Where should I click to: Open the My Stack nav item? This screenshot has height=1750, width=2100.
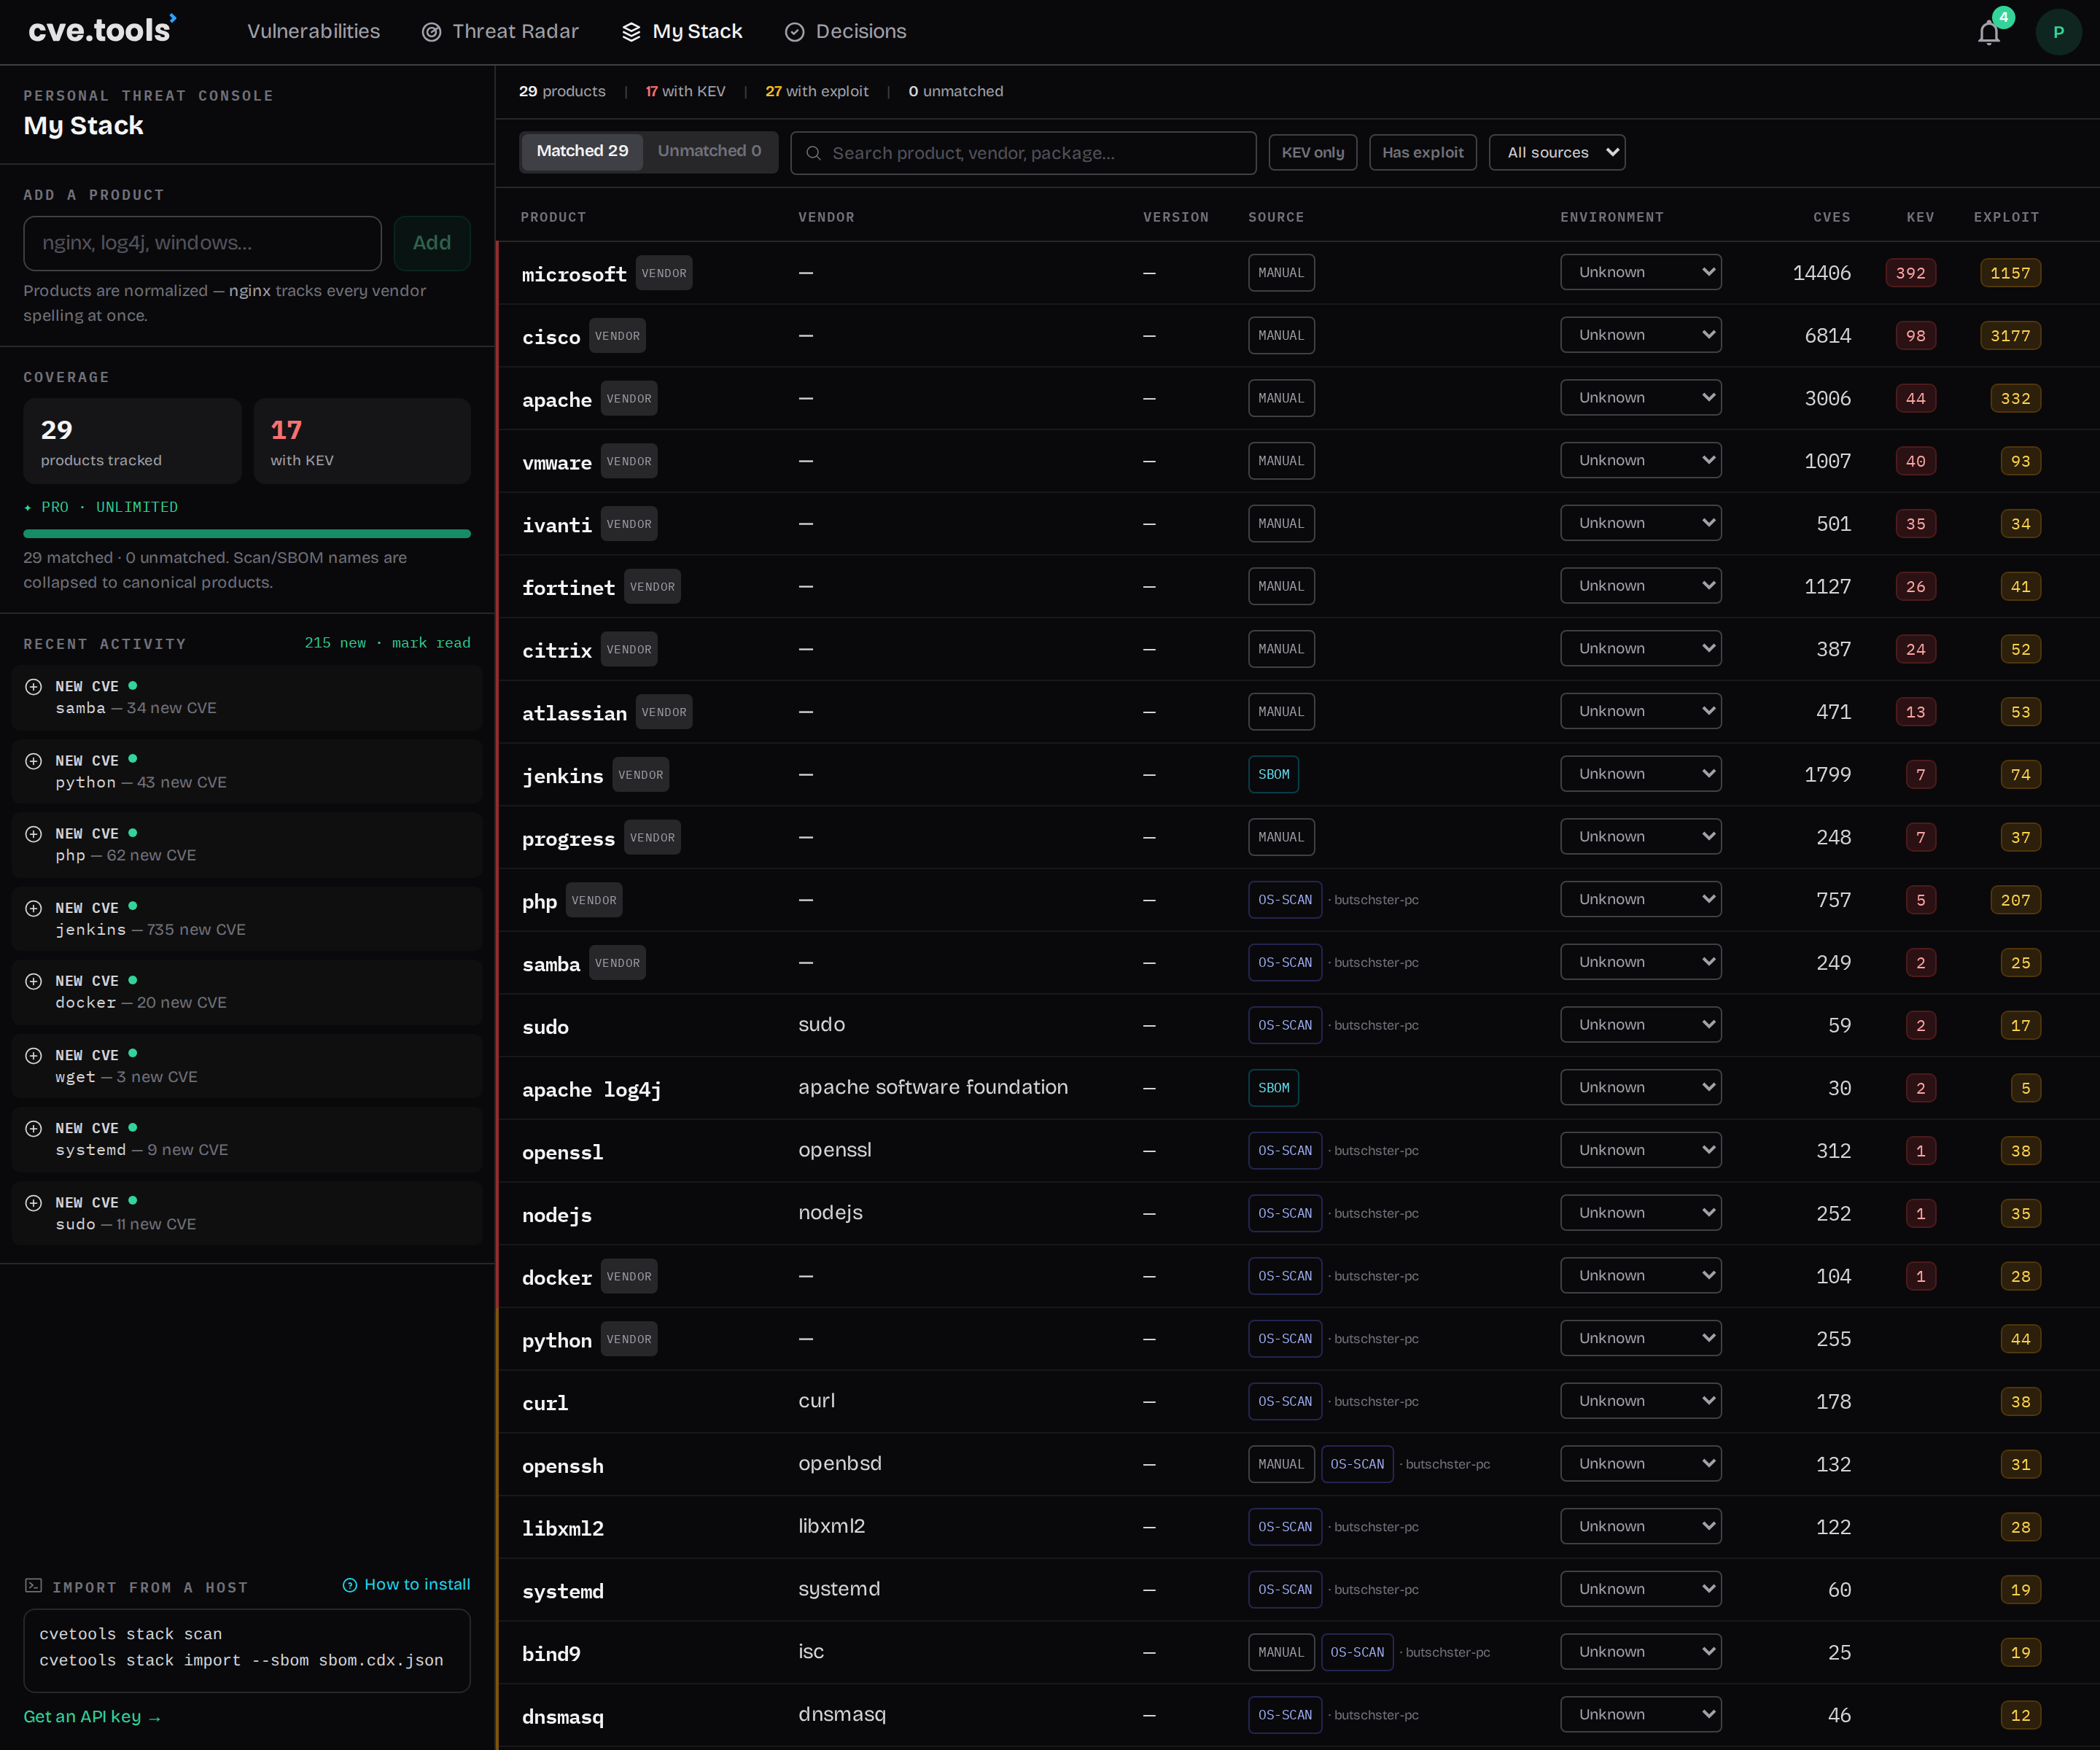pos(682,32)
